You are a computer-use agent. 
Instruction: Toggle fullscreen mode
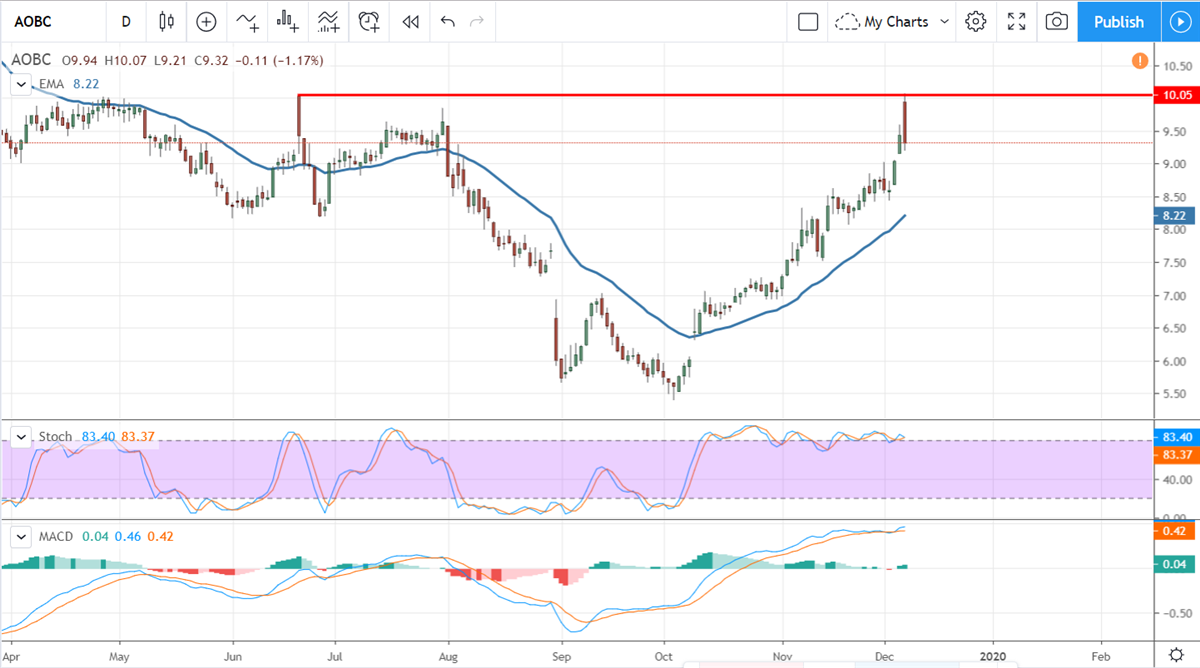click(x=1017, y=21)
